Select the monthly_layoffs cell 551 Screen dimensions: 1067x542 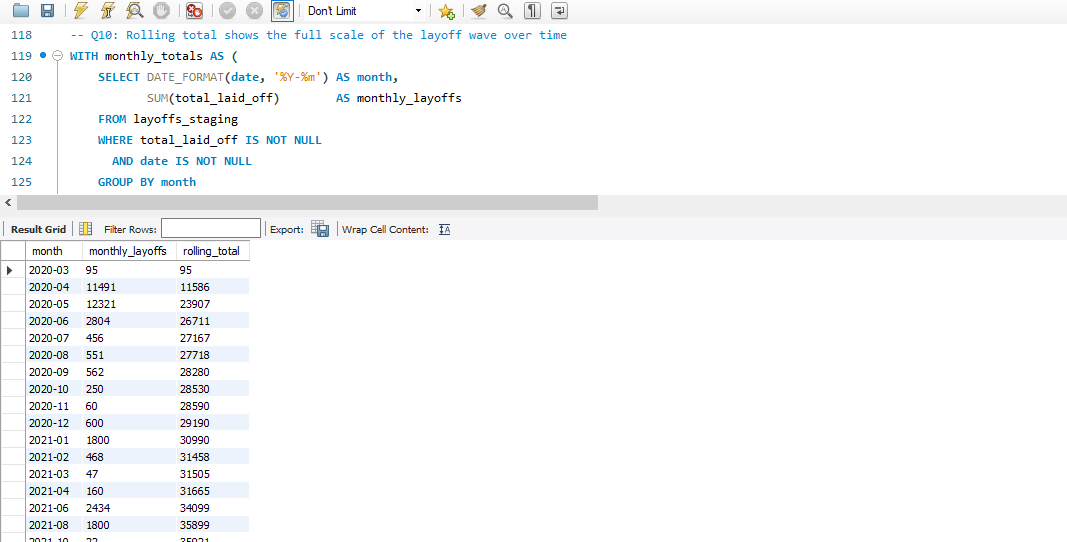pyautogui.click(x=129, y=355)
